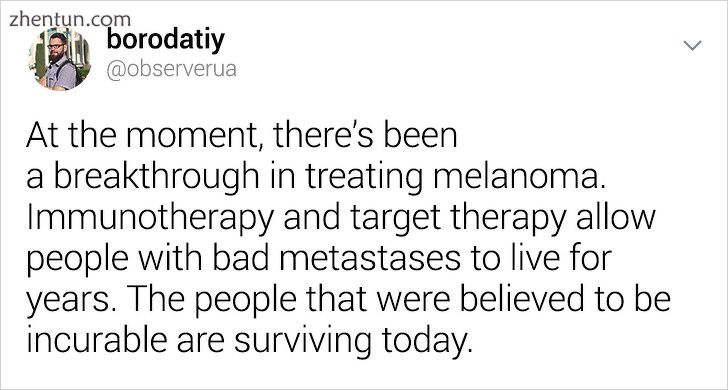Click the final line 'incurable are surviving today.'

point(249,341)
